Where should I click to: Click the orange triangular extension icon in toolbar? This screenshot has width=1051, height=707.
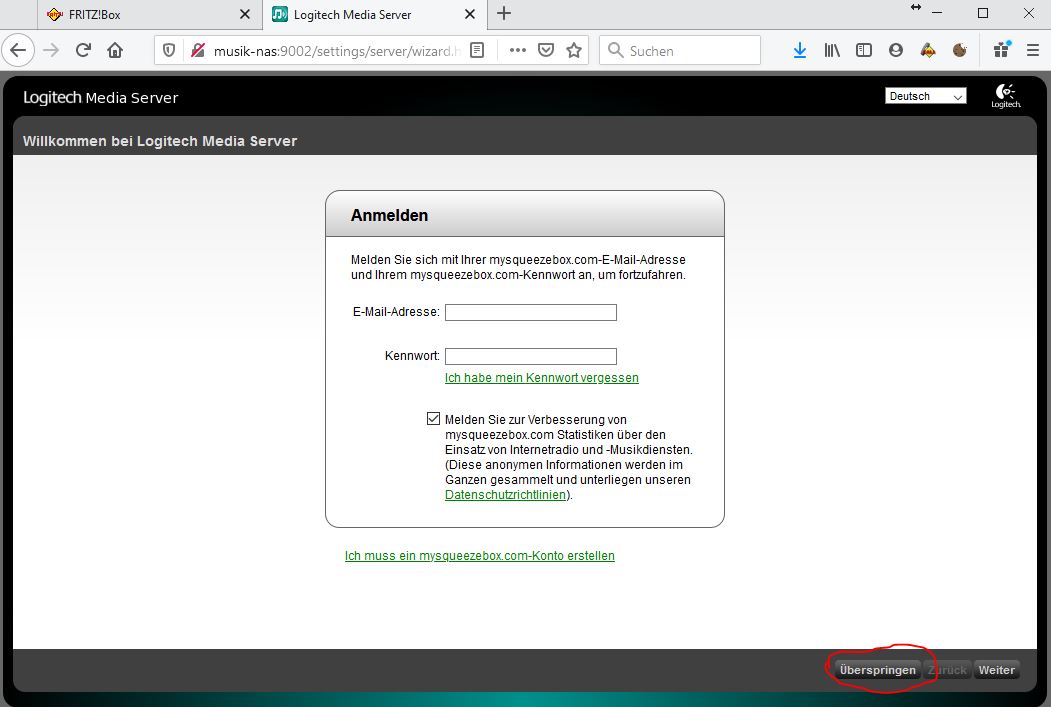coord(928,50)
